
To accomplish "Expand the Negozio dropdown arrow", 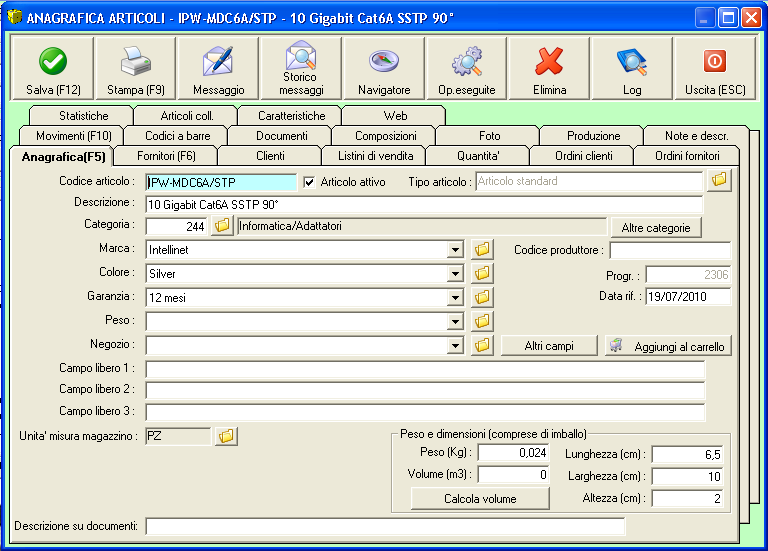I will click(455, 346).
